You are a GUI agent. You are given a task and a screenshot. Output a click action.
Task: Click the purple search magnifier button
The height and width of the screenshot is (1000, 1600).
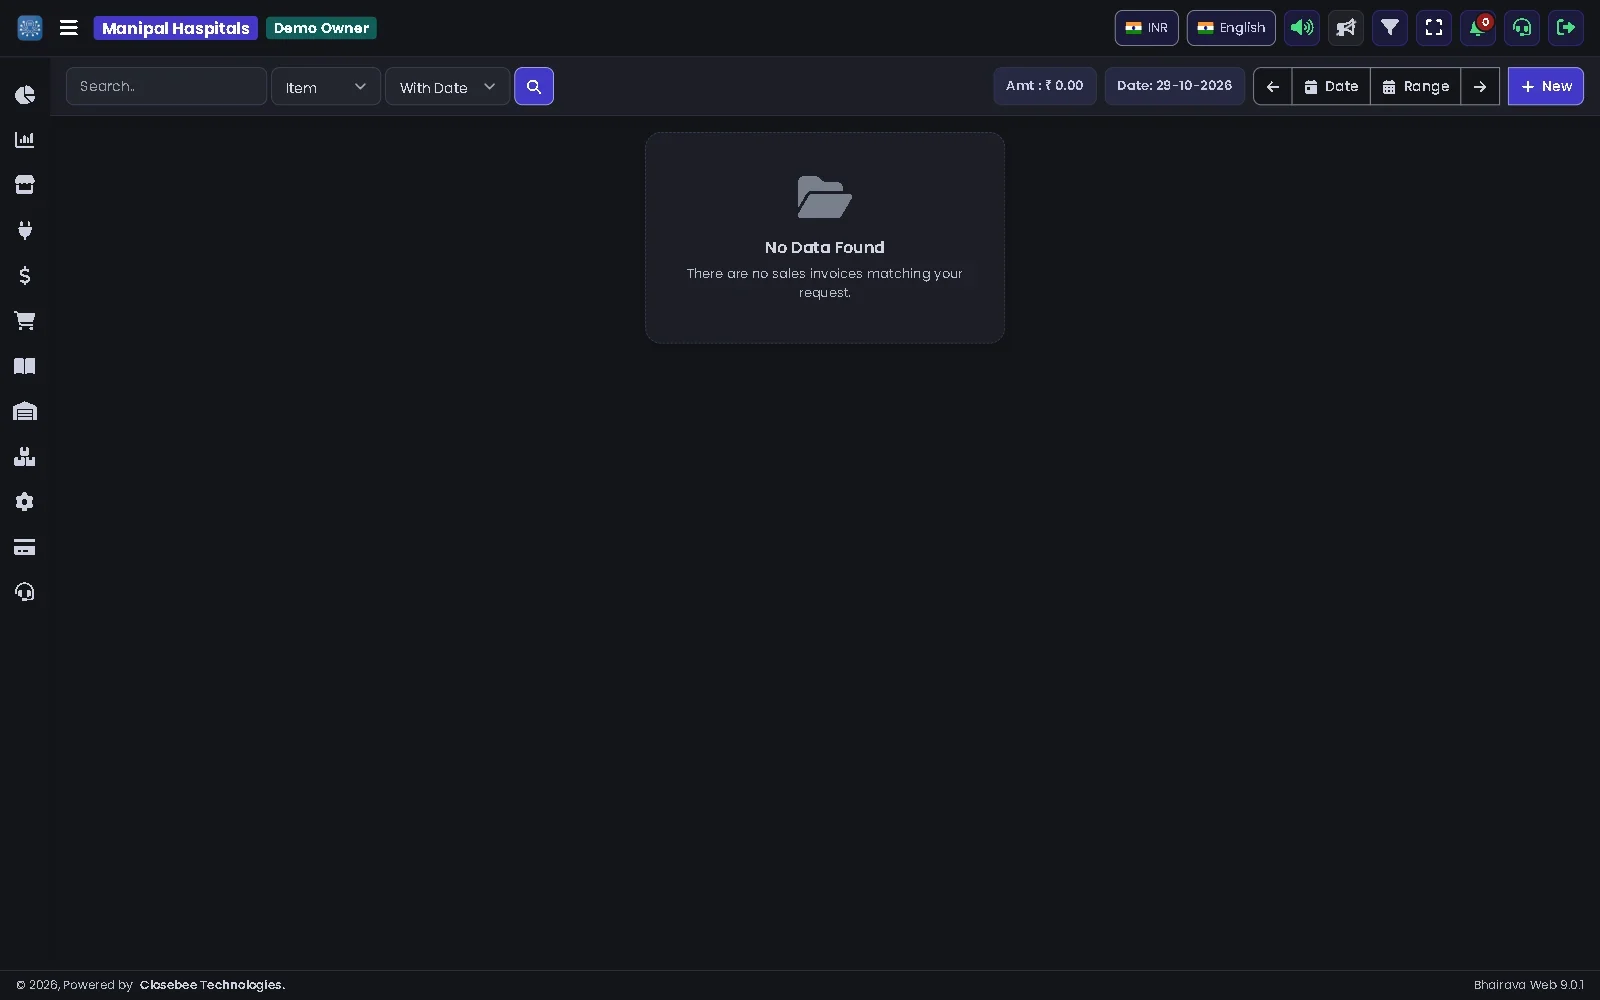click(534, 87)
